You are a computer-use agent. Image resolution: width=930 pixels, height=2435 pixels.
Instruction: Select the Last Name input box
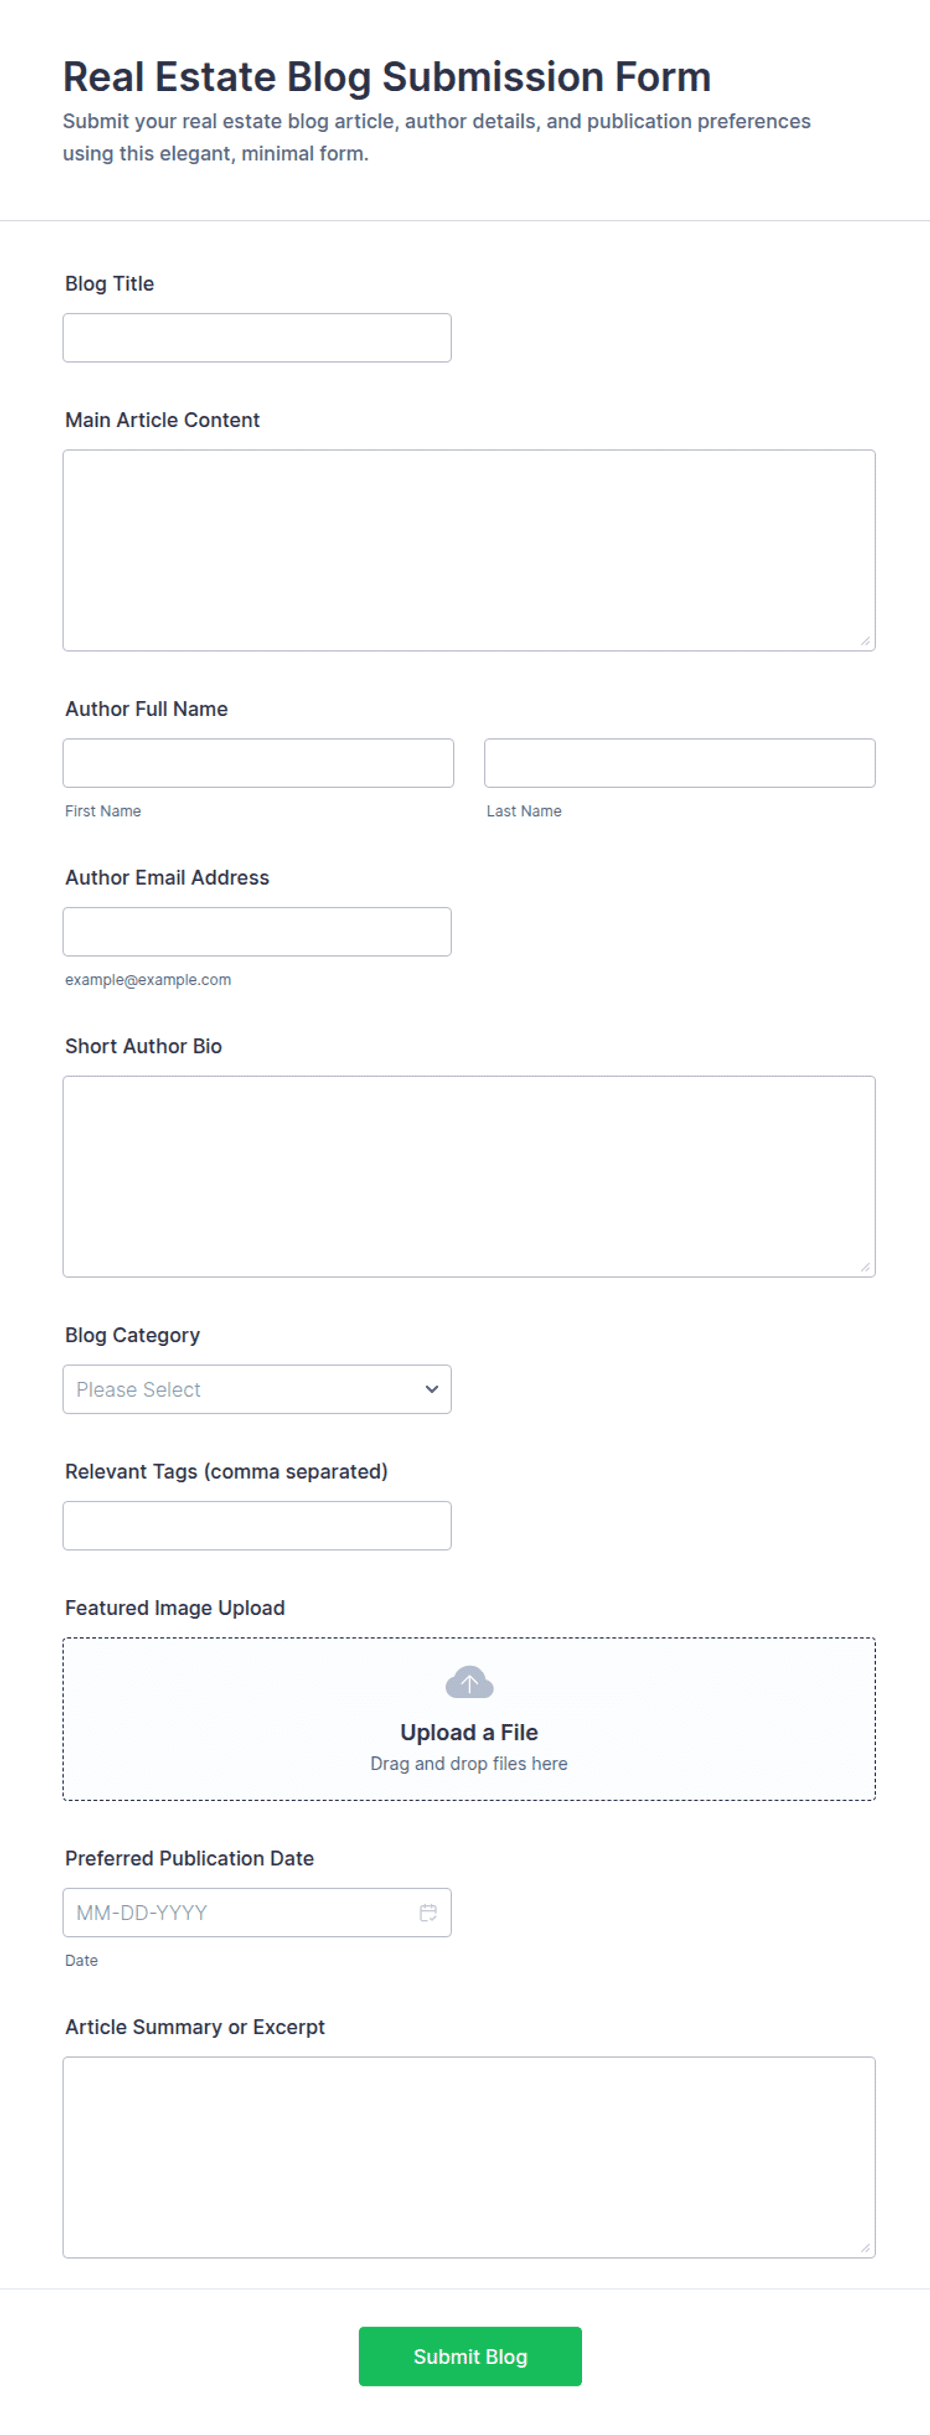tap(680, 763)
